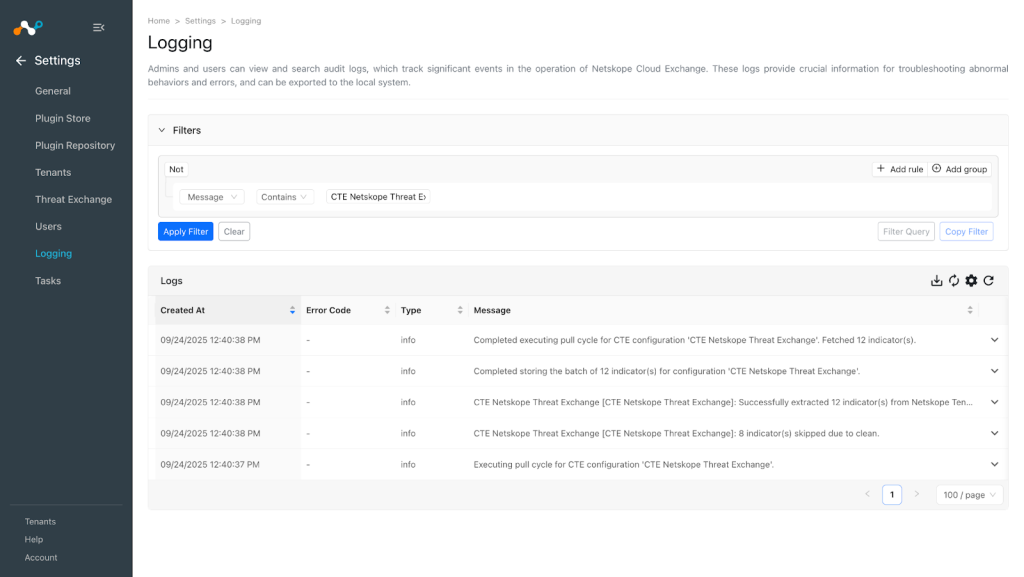
Task: Sort by Message column arrows
Action: (970, 311)
